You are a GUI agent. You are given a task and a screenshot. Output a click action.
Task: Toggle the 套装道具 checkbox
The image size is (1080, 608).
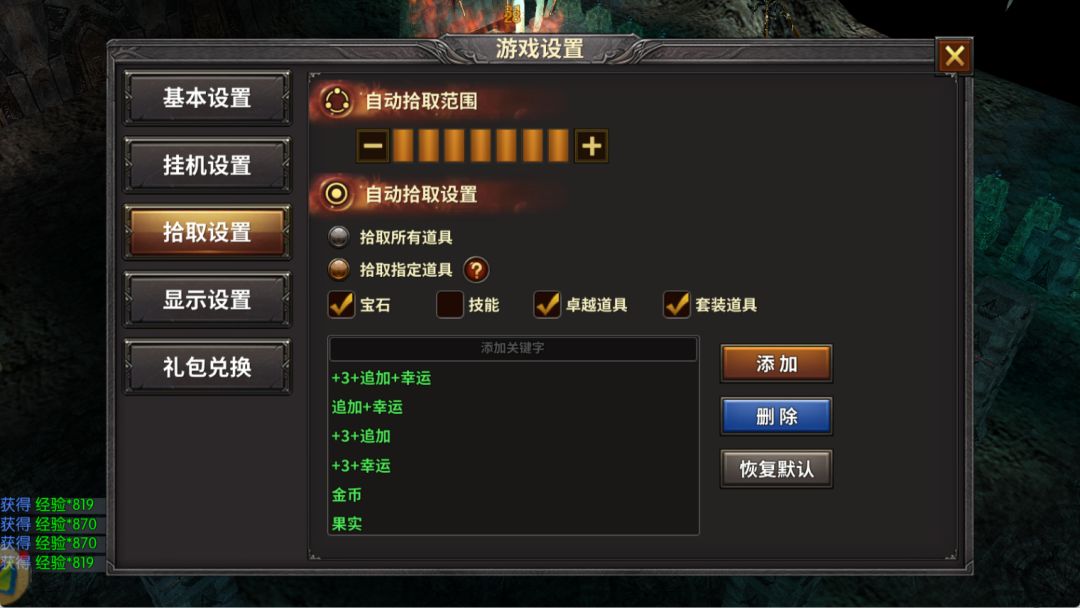676,304
